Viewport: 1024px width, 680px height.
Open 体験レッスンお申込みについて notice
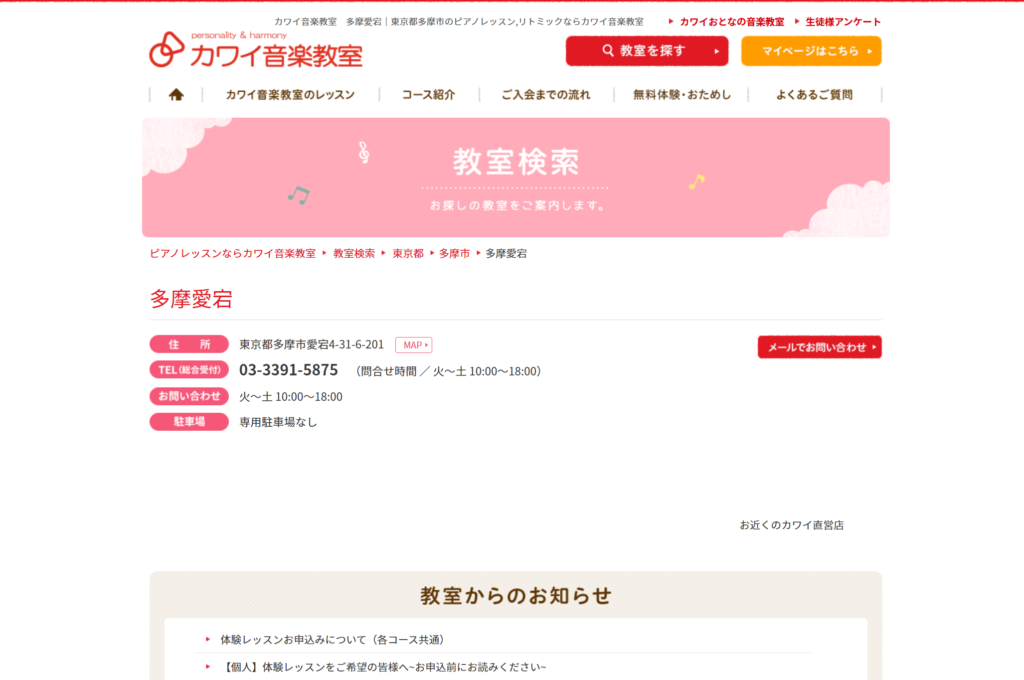coord(332,640)
